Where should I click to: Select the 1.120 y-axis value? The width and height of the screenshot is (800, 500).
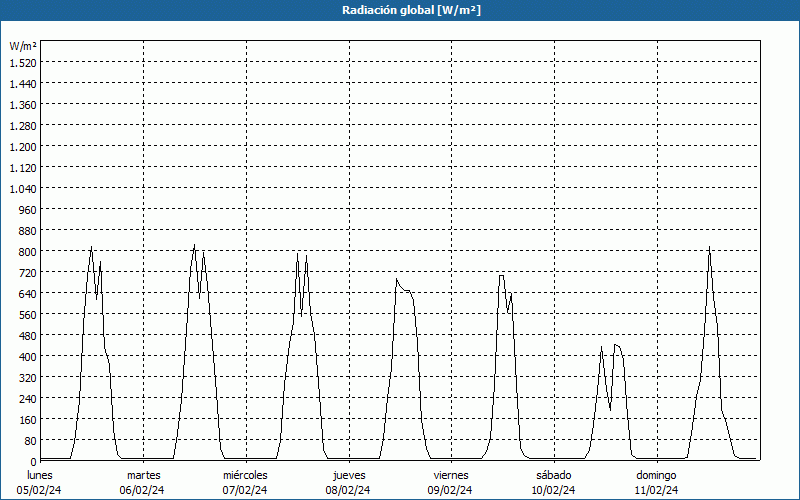pos(23,167)
